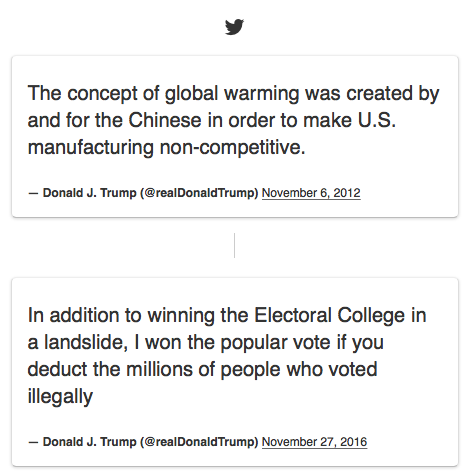
Task: Click the word 'U.S.' in first tweet
Action: pyautogui.click(x=377, y=120)
